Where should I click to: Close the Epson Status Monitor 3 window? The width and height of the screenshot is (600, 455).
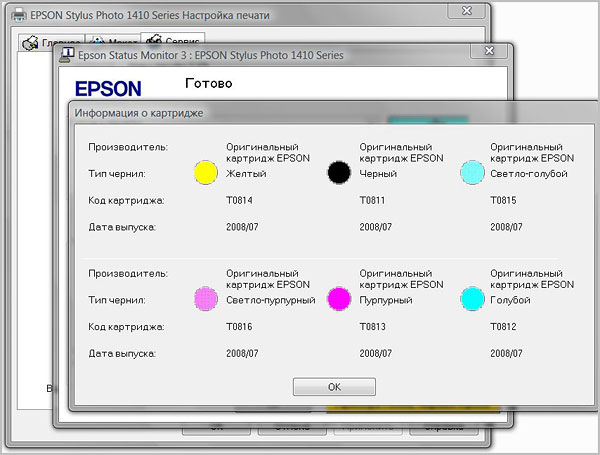pyautogui.click(x=489, y=51)
